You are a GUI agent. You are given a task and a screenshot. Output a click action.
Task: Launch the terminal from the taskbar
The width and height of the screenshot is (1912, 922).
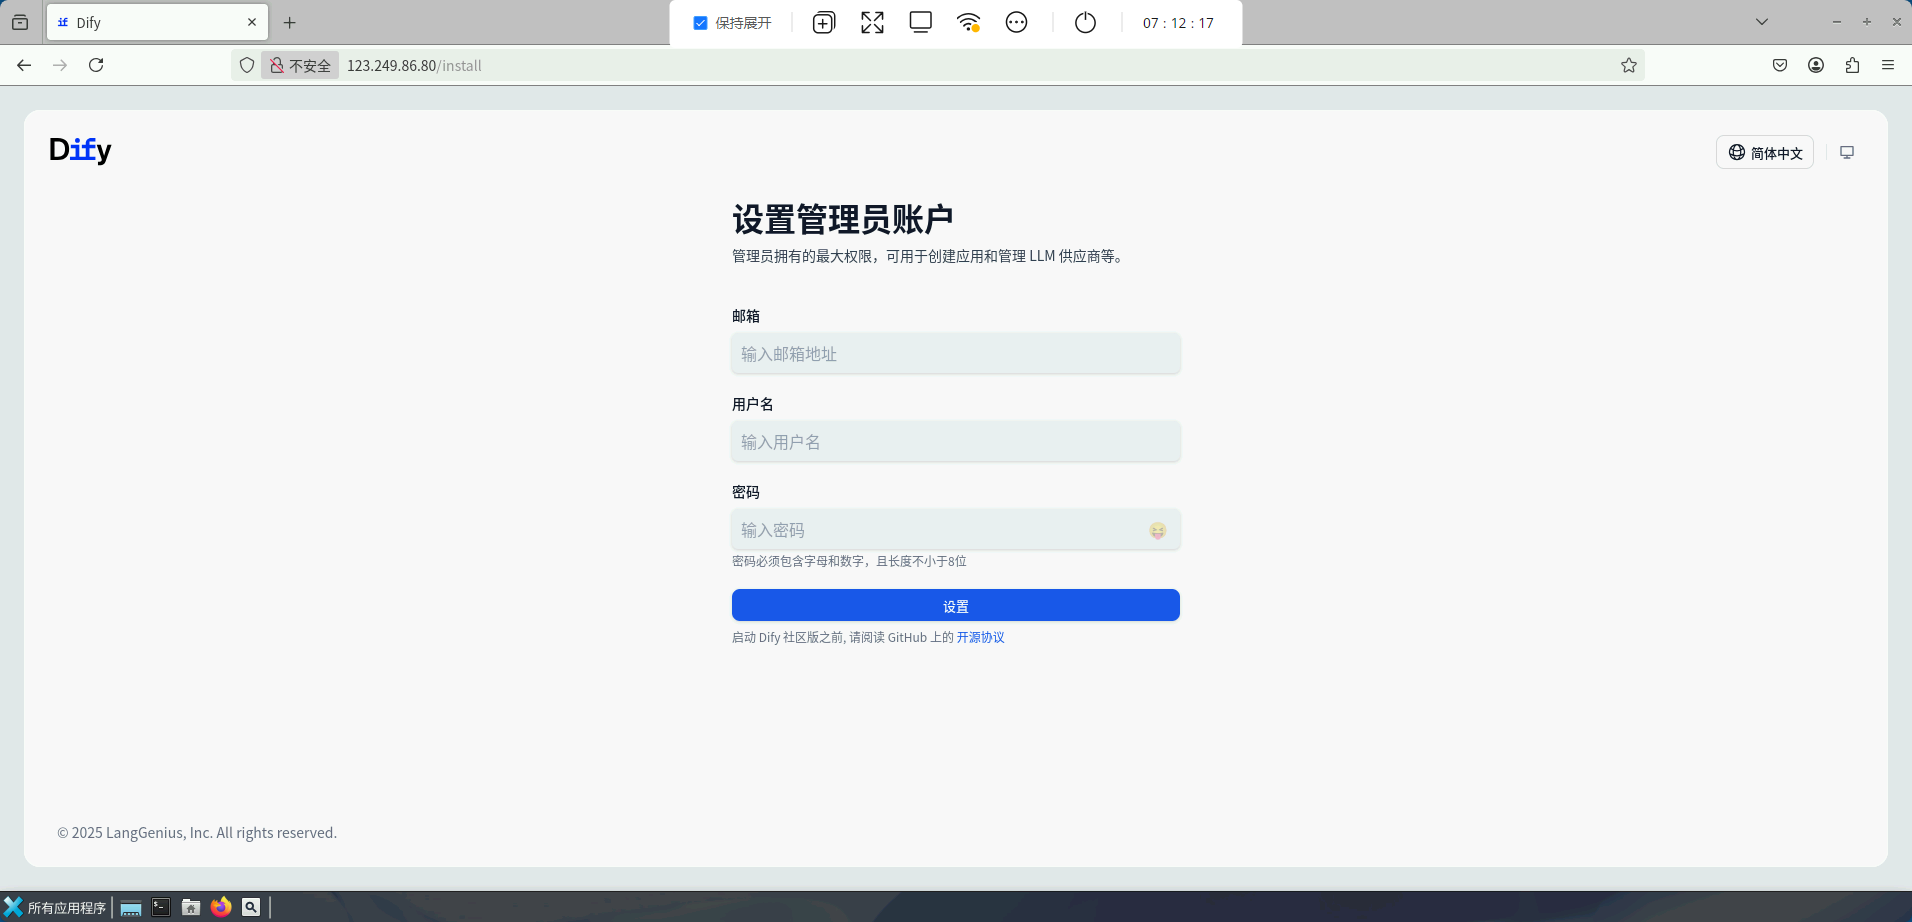coord(161,907)
